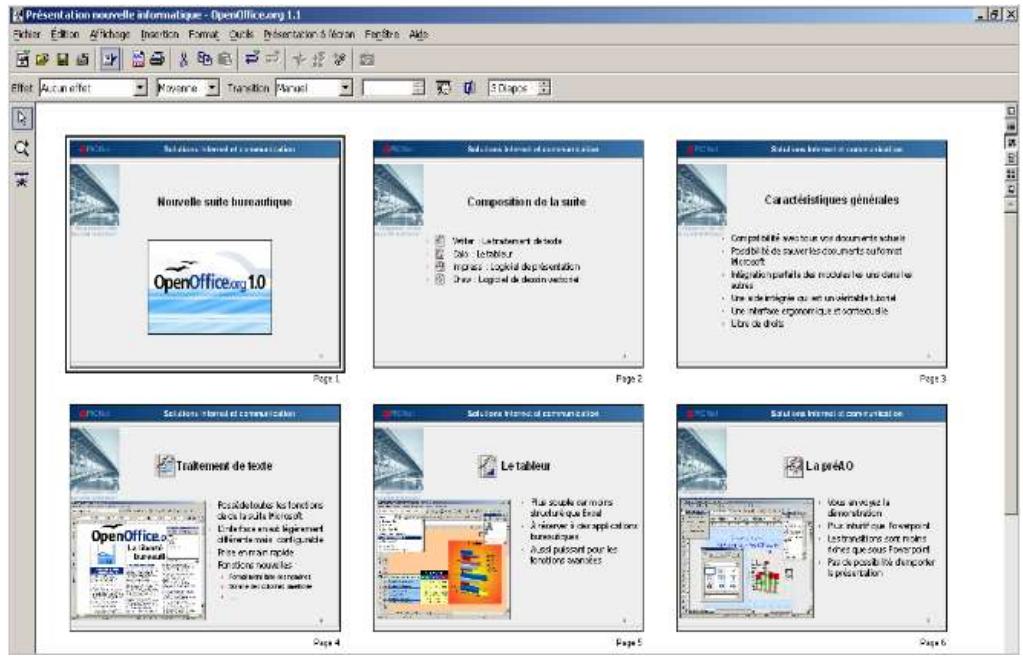Click the Page 2 label
The image size is (1023, 656).
click(x=630, y=379)
